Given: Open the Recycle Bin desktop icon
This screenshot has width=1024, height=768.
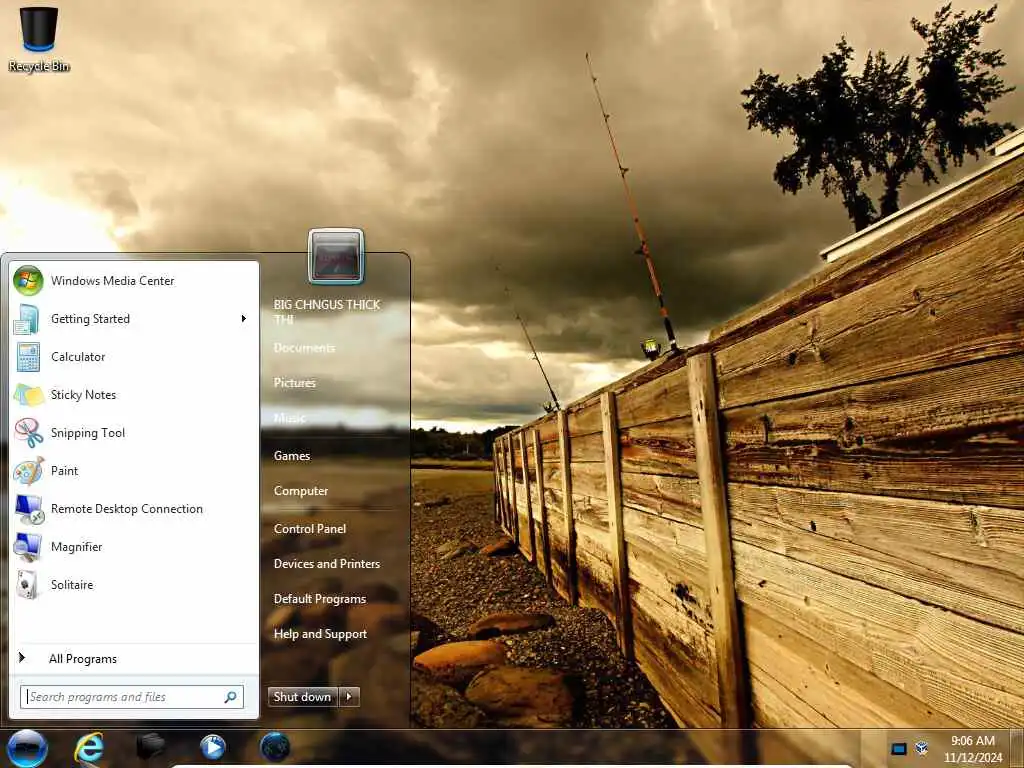Looking at the screenshot, I should [x=39, y=38].
